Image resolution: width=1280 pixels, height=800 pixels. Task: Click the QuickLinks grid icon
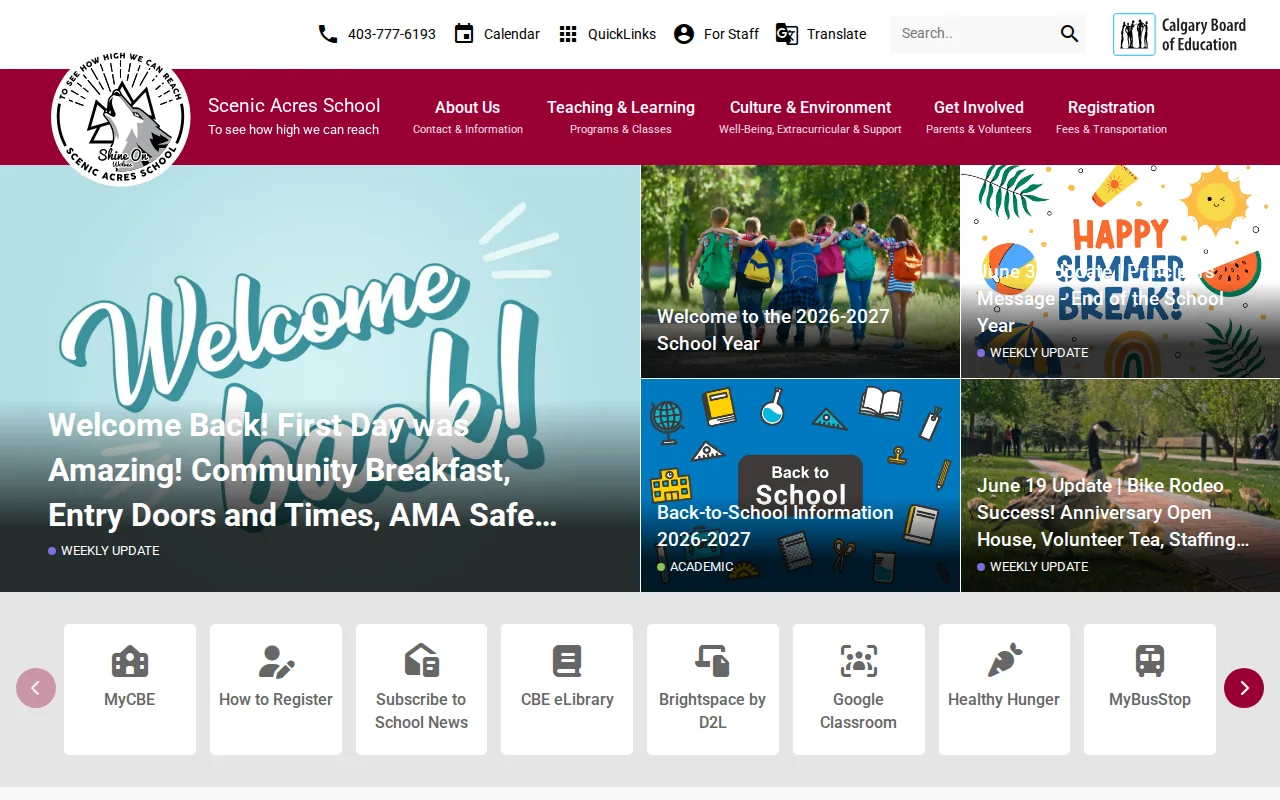tap(568, 34)
